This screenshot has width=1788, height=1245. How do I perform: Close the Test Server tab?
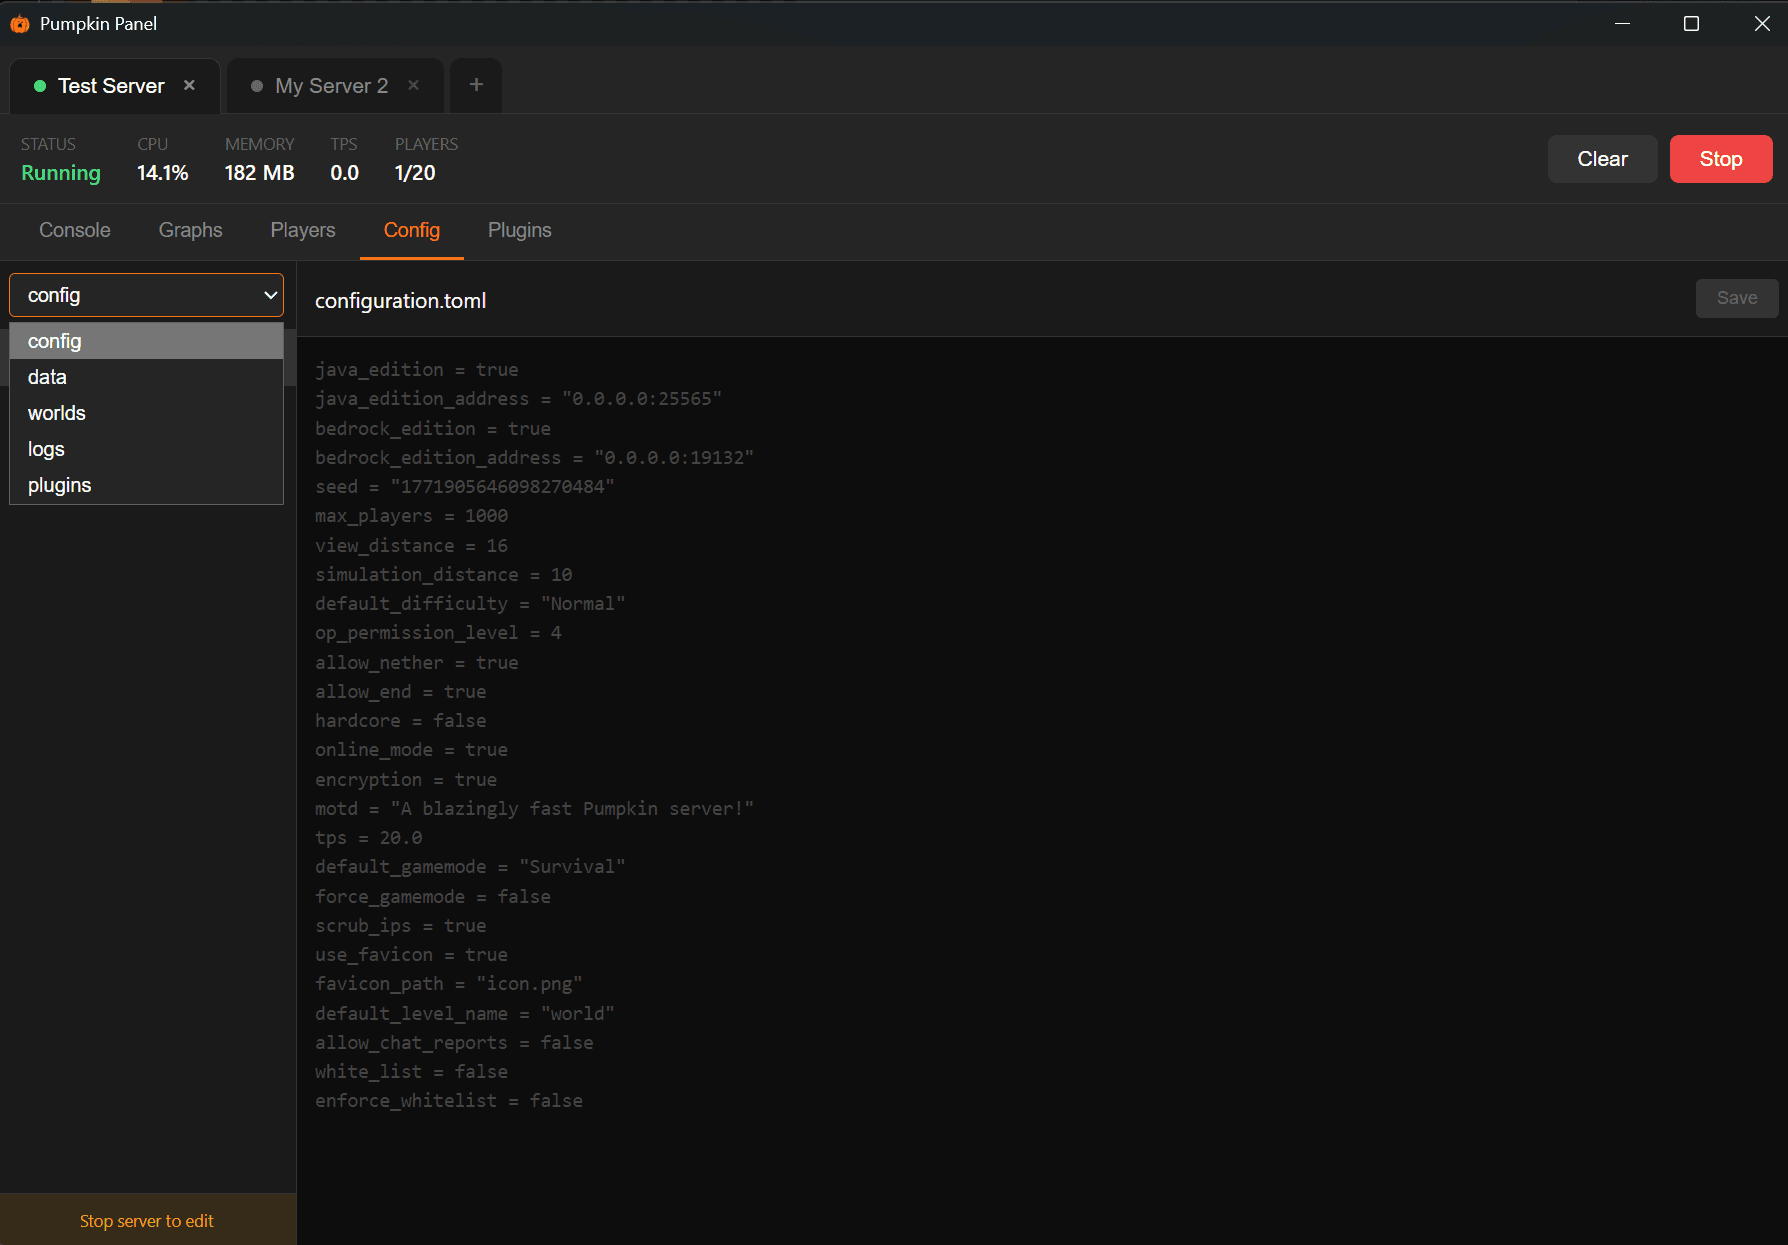click(189, 86)
